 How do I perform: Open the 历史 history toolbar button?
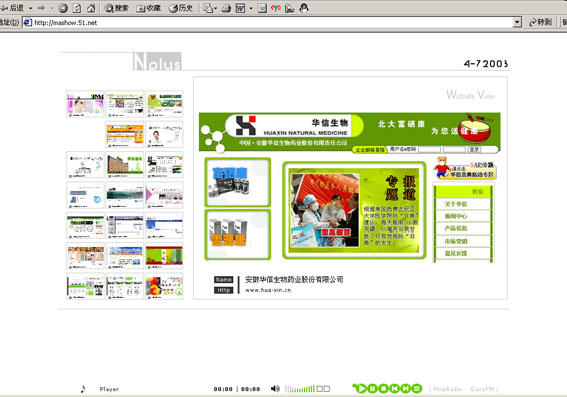pos(180,8)
